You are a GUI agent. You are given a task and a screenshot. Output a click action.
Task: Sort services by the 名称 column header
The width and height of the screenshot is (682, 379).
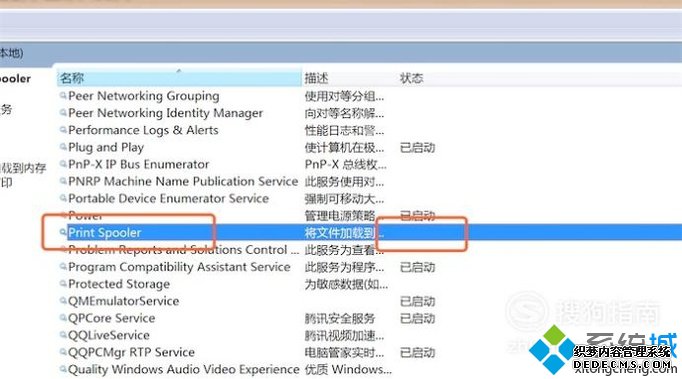point(179,78)
